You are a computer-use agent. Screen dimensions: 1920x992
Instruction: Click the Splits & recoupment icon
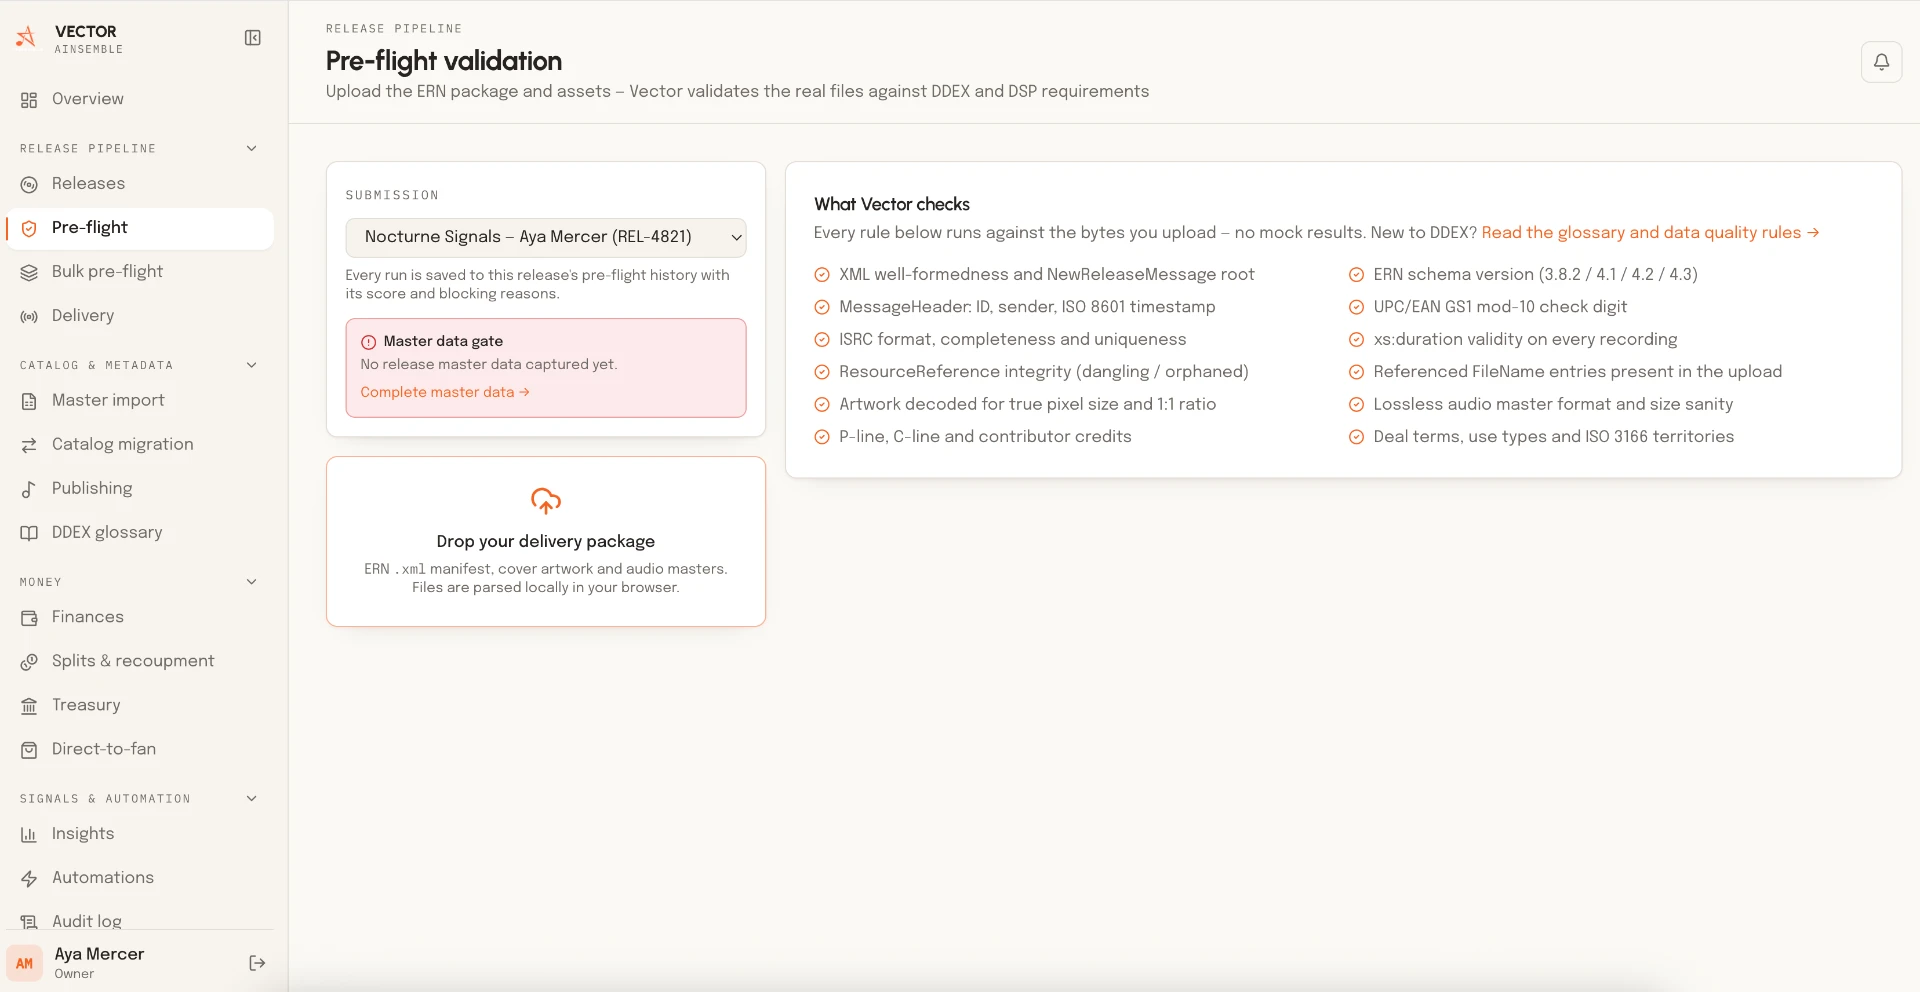29,662
